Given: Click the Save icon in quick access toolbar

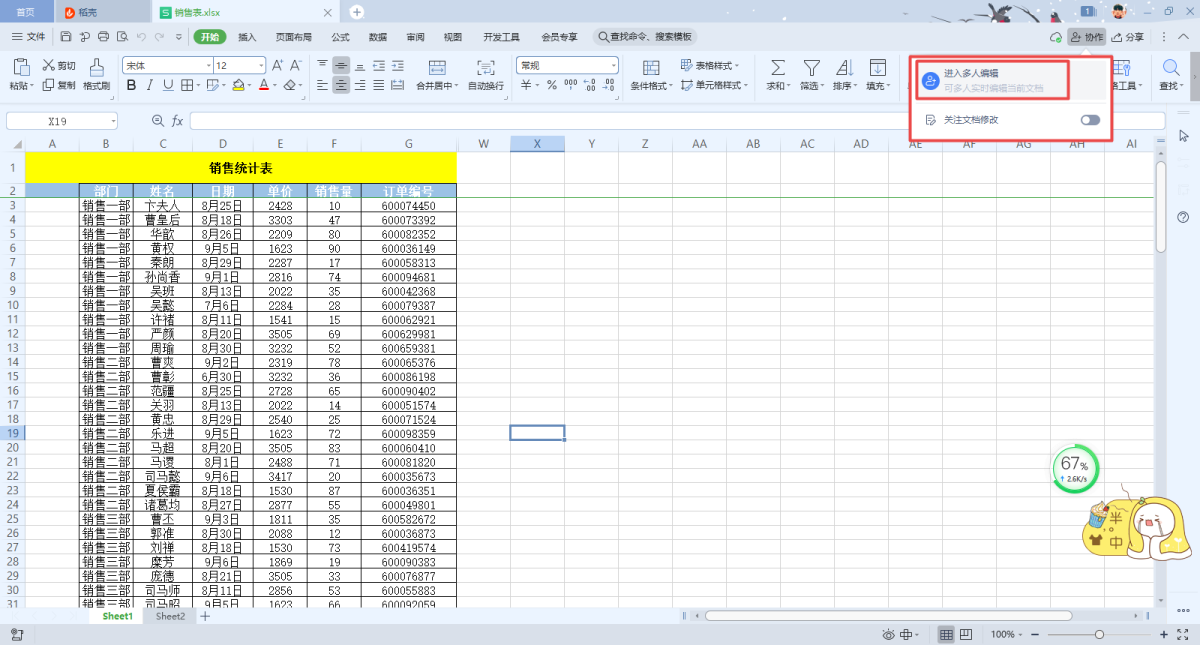Looking at the screenshot, I should (x=66, y=37).
